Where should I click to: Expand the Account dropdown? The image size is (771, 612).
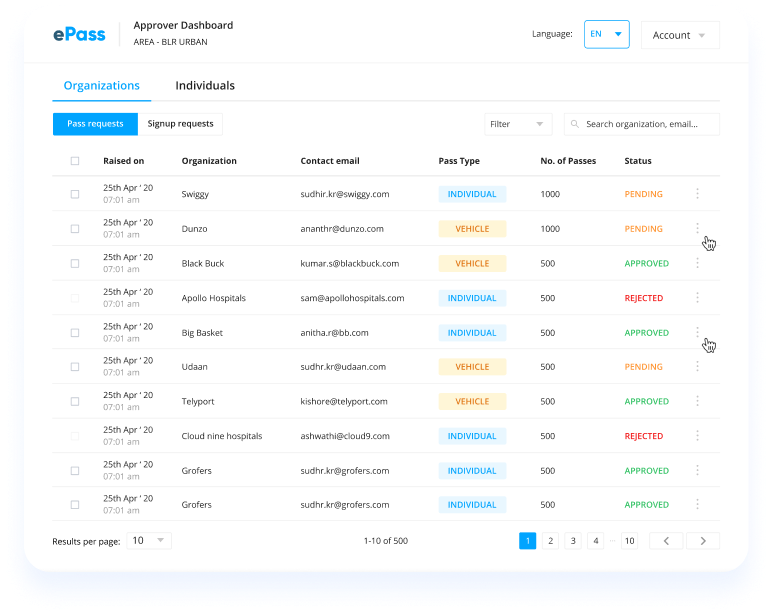(x=679, y=35)
